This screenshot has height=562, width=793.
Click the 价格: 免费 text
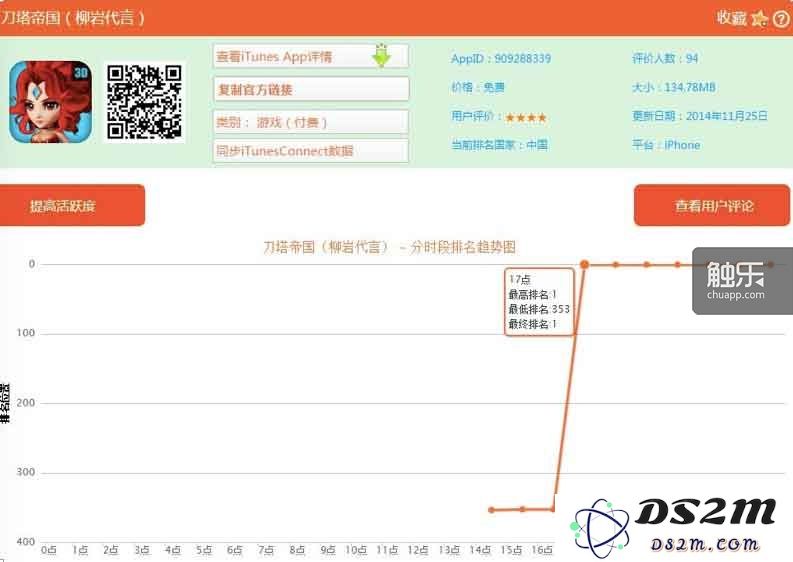[x=478, y=88]
